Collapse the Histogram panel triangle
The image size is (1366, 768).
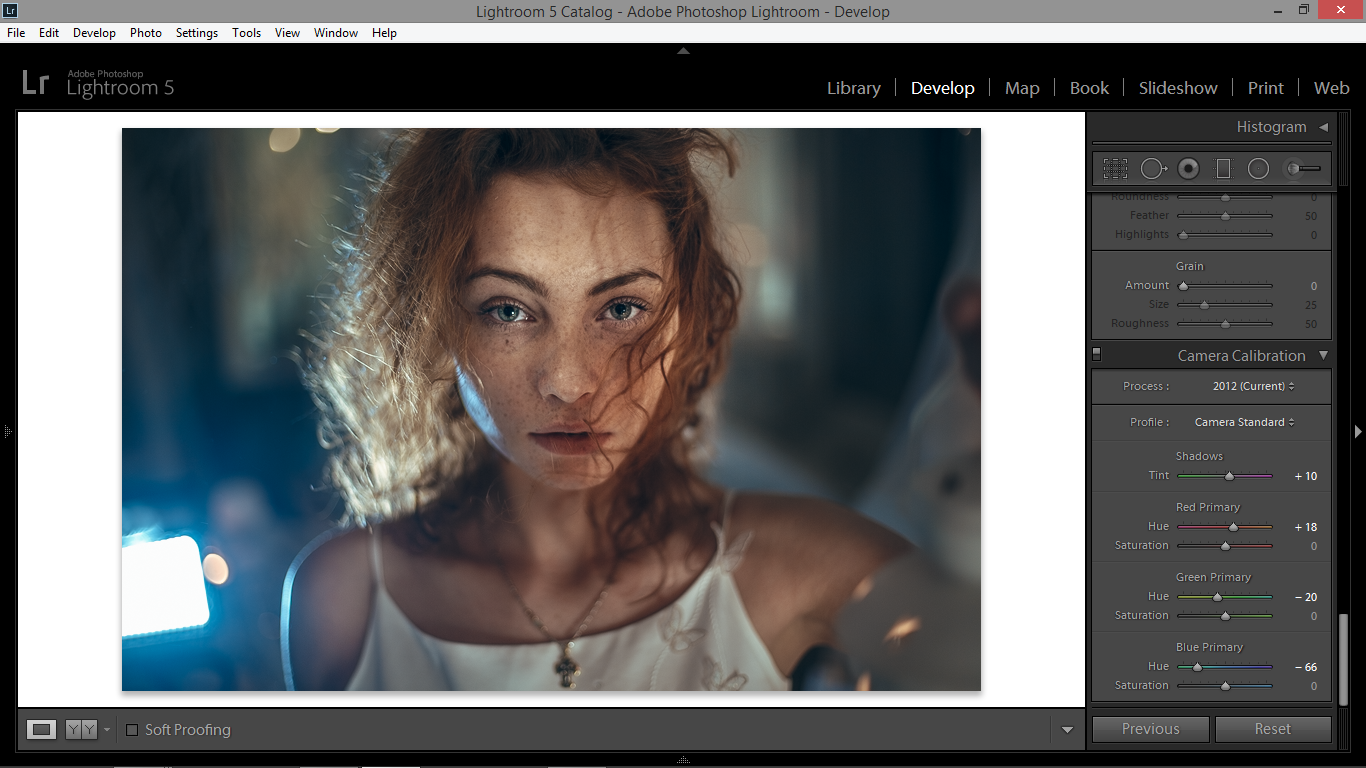[1323, 127]
